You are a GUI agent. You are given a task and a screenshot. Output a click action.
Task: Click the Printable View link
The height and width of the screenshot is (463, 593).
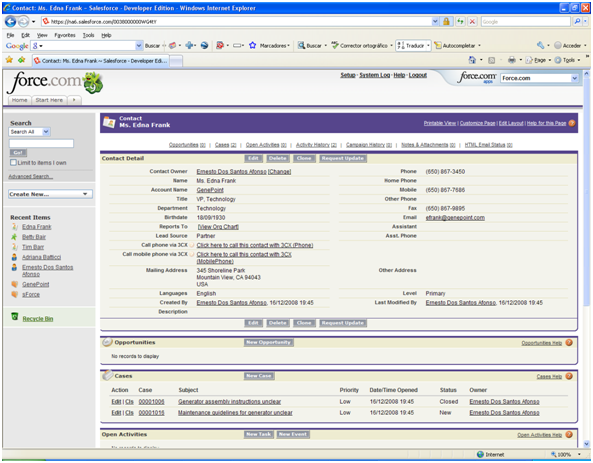(440, 123)
